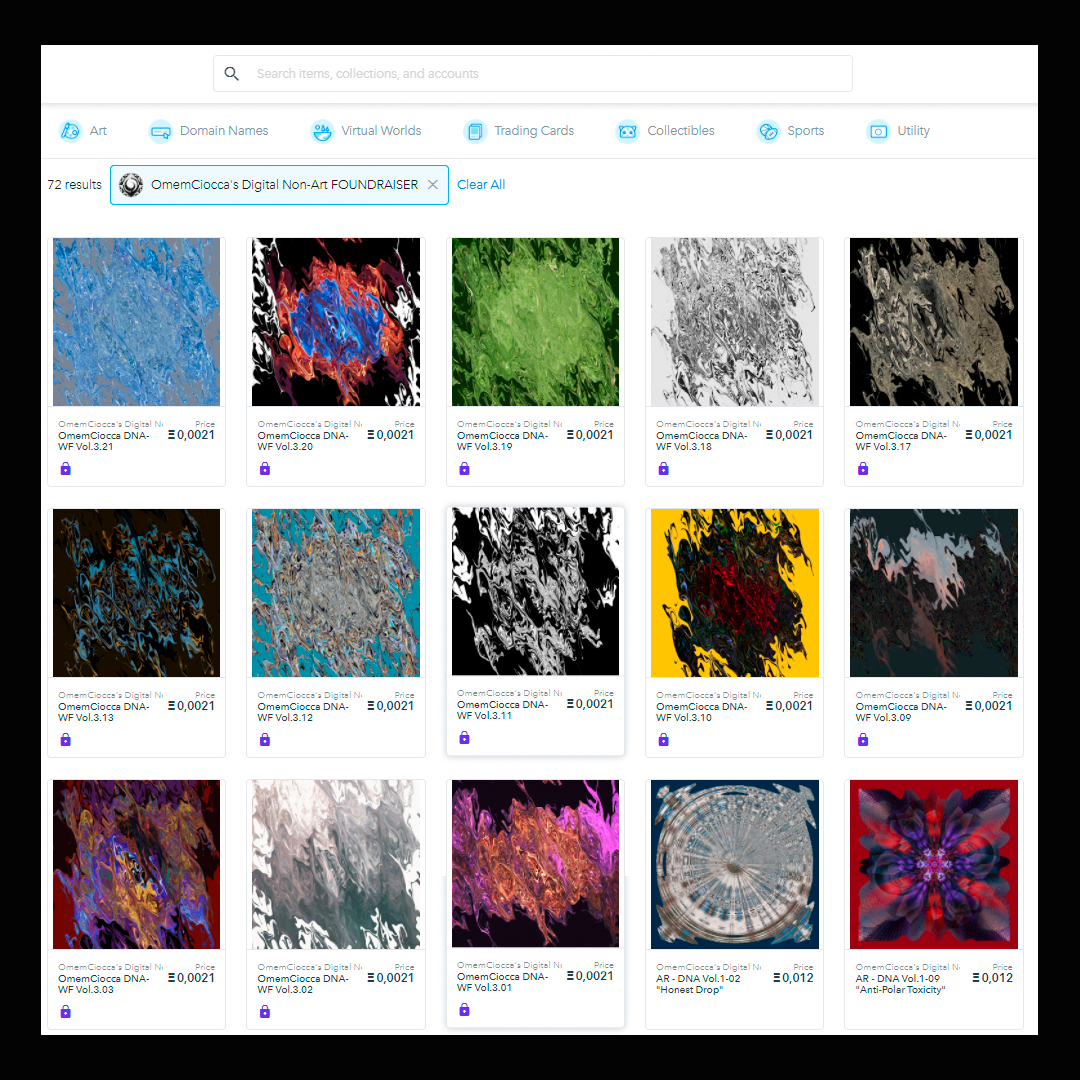Image resolution: width=1080 pixels, height=1080 pixels.
Task: Open the Collectibles category icon
Action: pyautogui.click(x=627, y=131)
